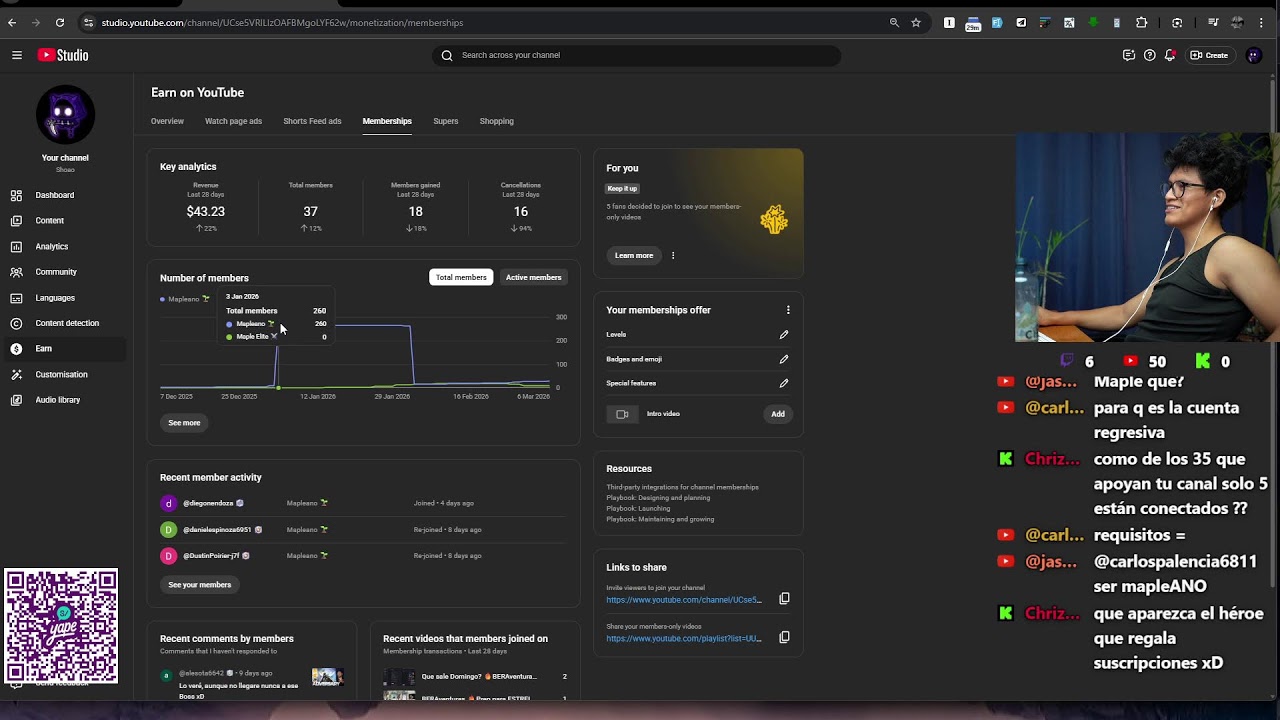Open @DustinPoirier-j7f member activity row
The width and height of the screenshot is (1280, 720).
click(363, 555)
